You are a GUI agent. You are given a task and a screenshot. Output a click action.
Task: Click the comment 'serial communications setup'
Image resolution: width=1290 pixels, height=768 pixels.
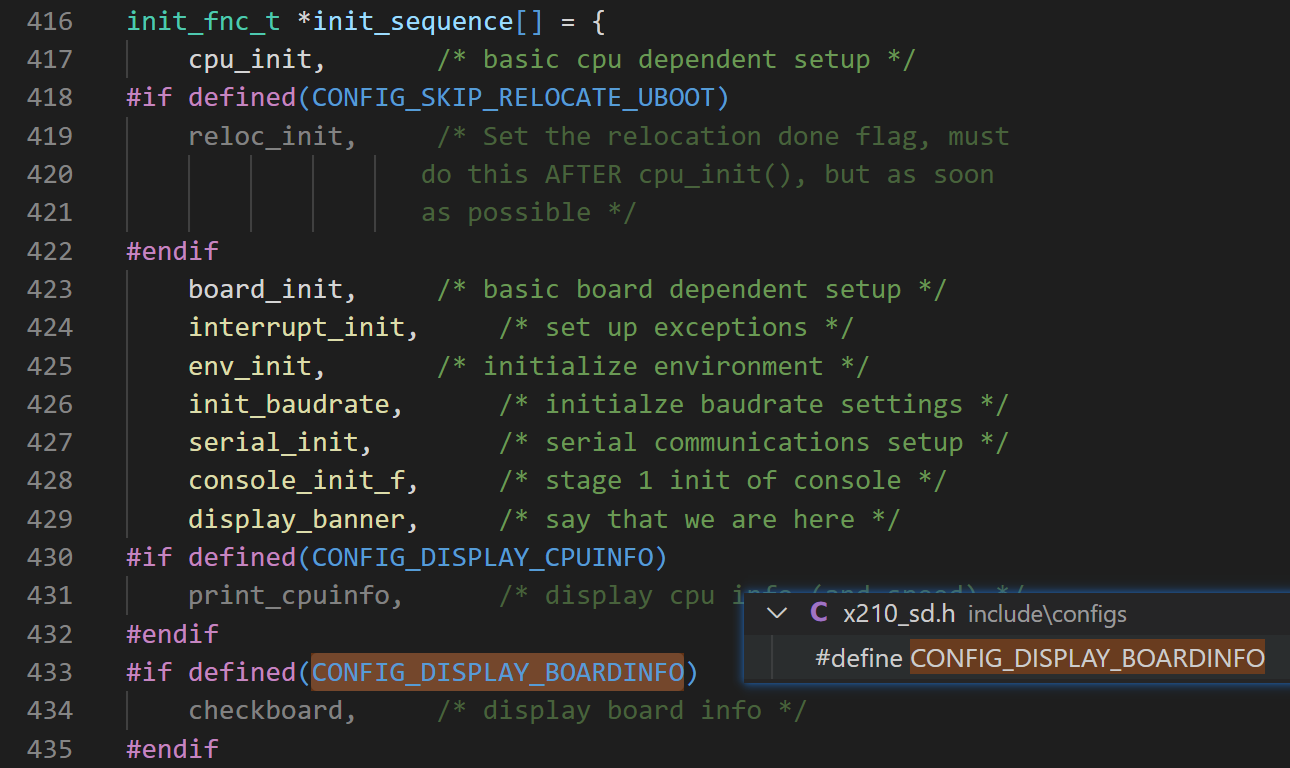pyautogui.click(x=754, y=442)
